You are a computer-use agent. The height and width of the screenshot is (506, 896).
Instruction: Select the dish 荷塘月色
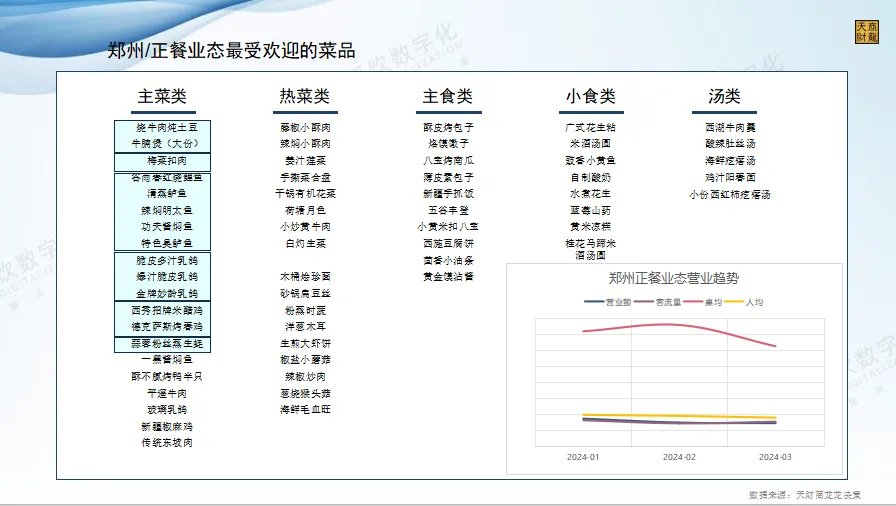[x=305, y=211]
